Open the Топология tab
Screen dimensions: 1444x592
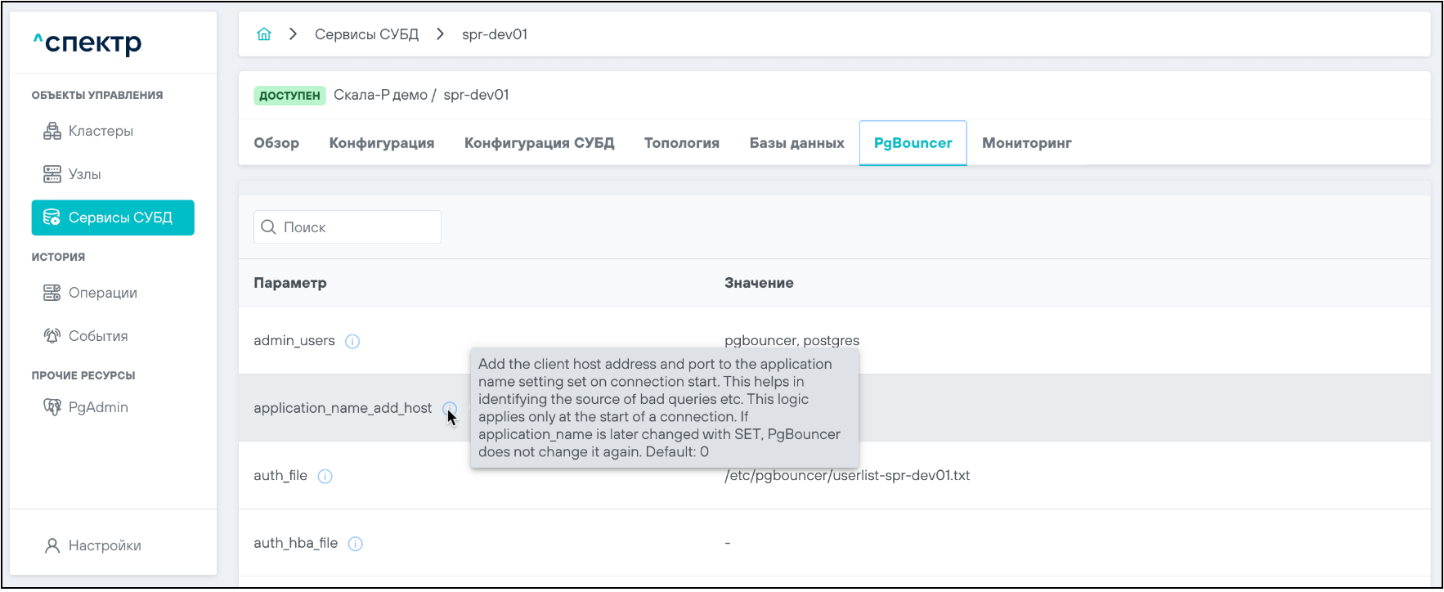(x=681, y=143)
